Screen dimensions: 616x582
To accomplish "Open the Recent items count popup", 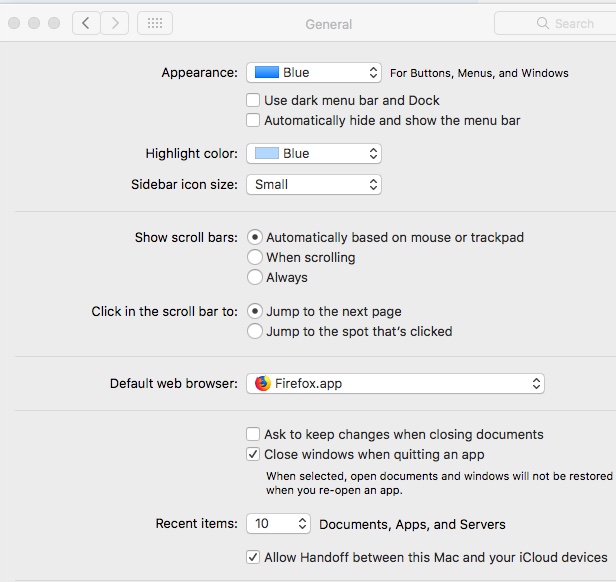I will [x=278, y=523].
